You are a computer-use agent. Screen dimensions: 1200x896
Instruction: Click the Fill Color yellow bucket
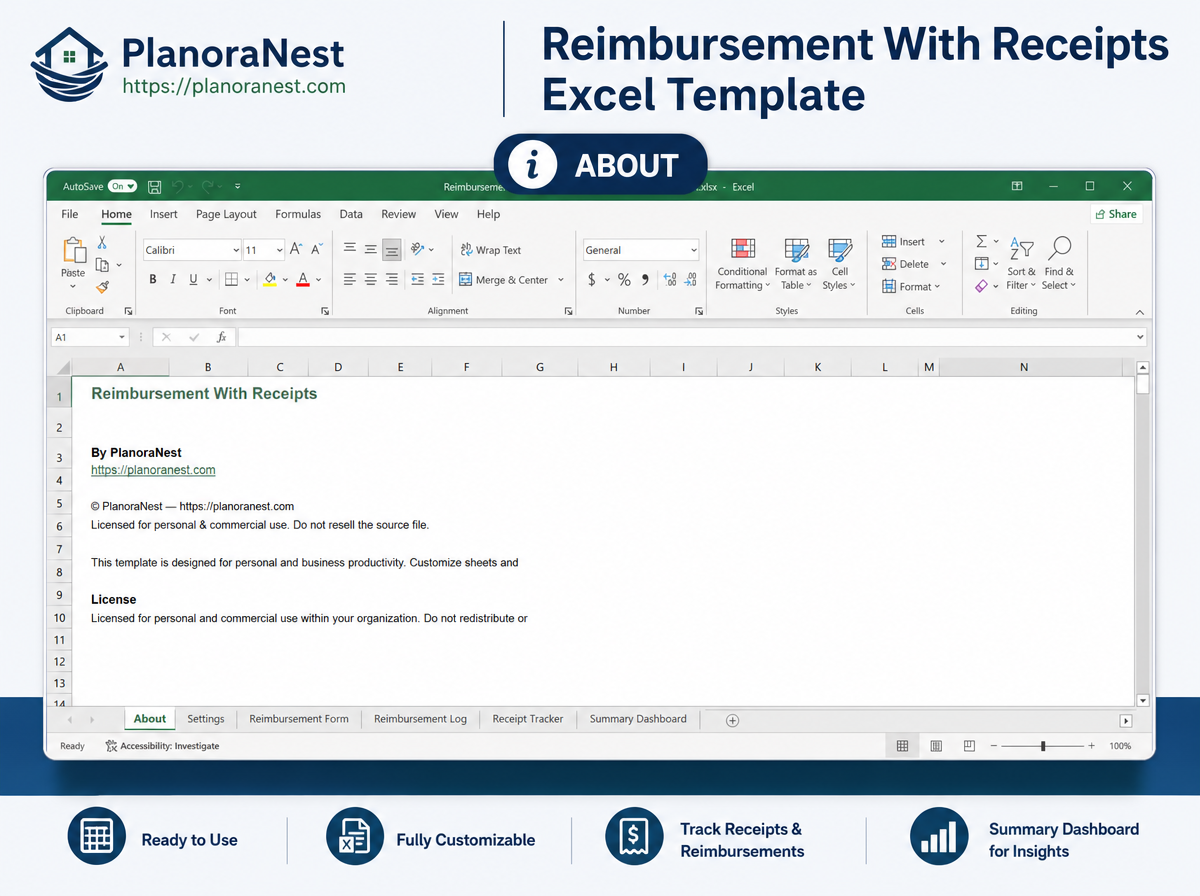pyautogui.click(x=270, y=280)
